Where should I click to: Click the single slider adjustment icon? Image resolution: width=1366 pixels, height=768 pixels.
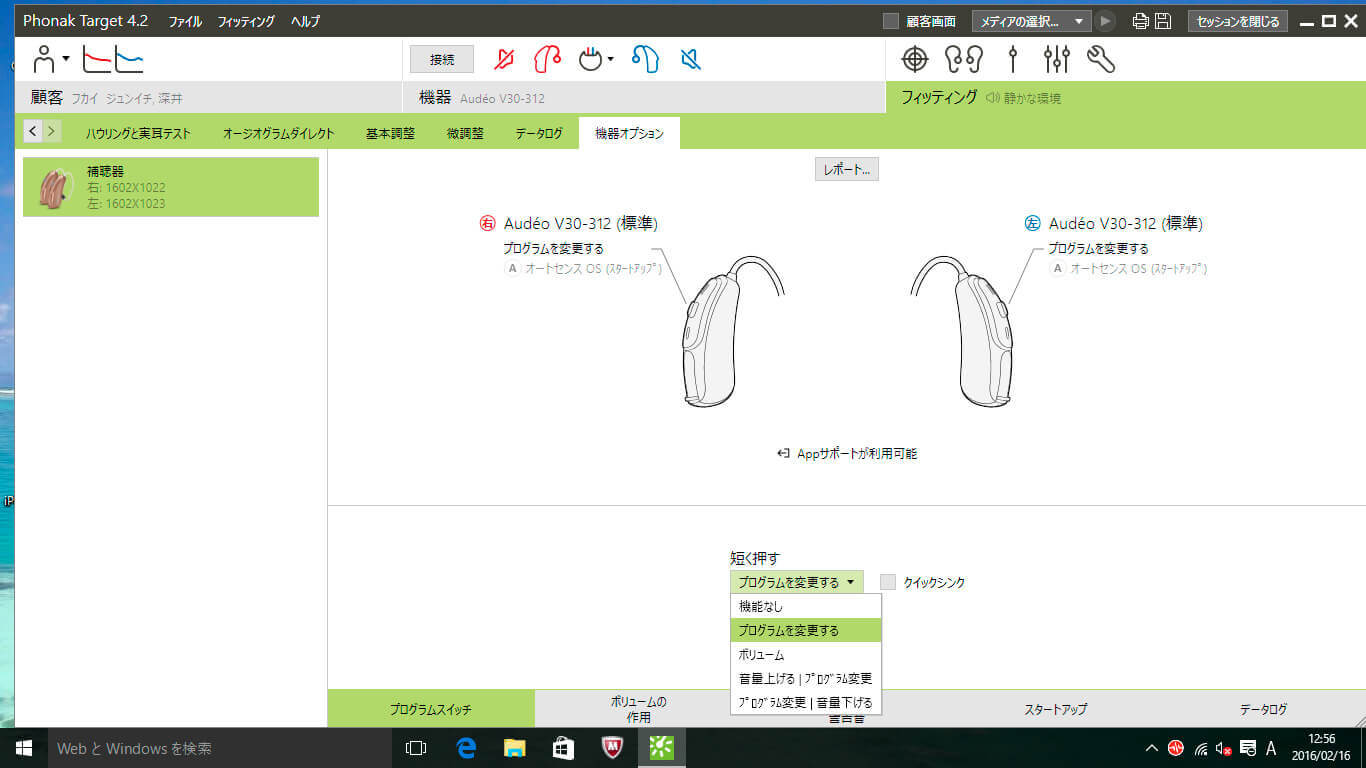click(1013, 59)
